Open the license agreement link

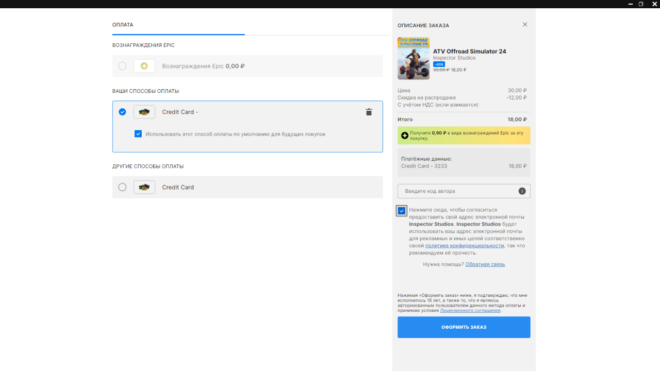point(470,310)
